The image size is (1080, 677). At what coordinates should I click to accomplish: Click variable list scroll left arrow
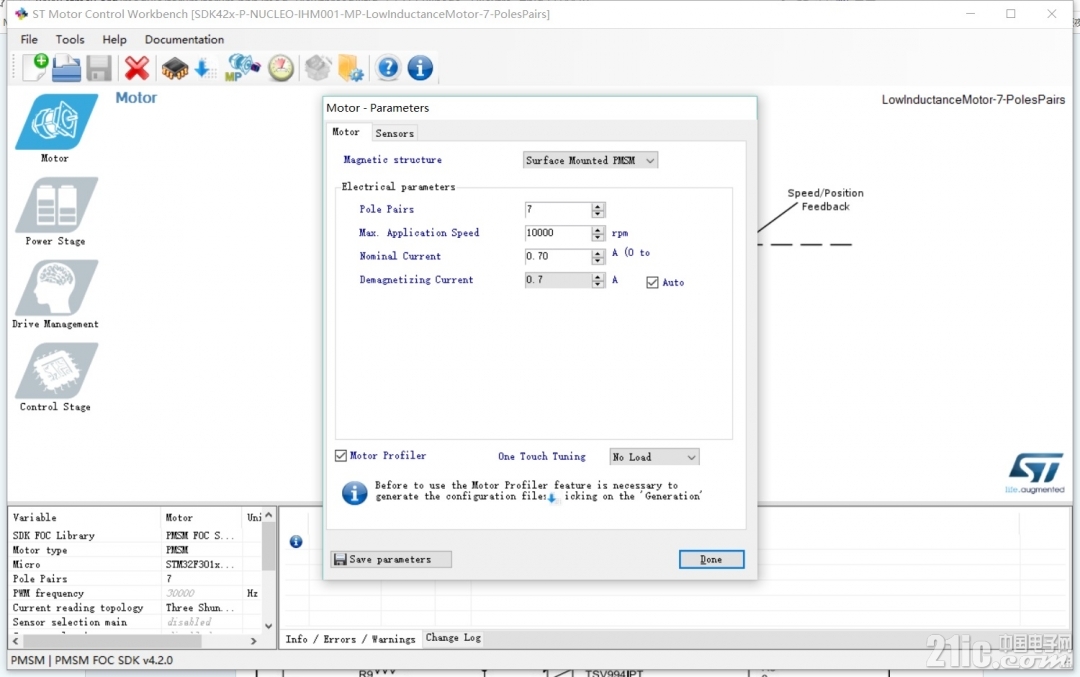click(16, 641)
